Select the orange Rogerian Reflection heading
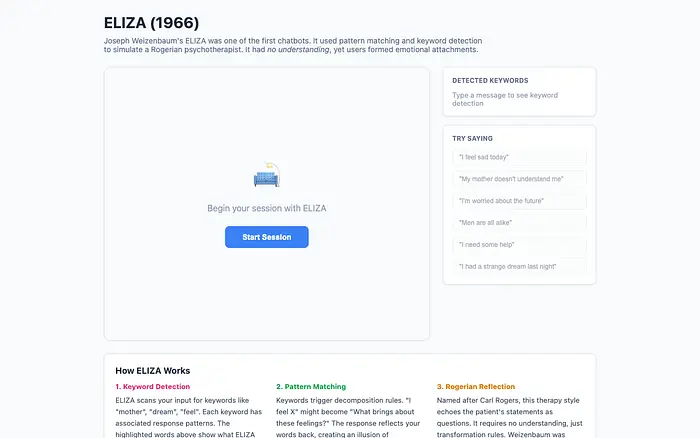Viewport: 700px width, 438px height. click(475, 386)
